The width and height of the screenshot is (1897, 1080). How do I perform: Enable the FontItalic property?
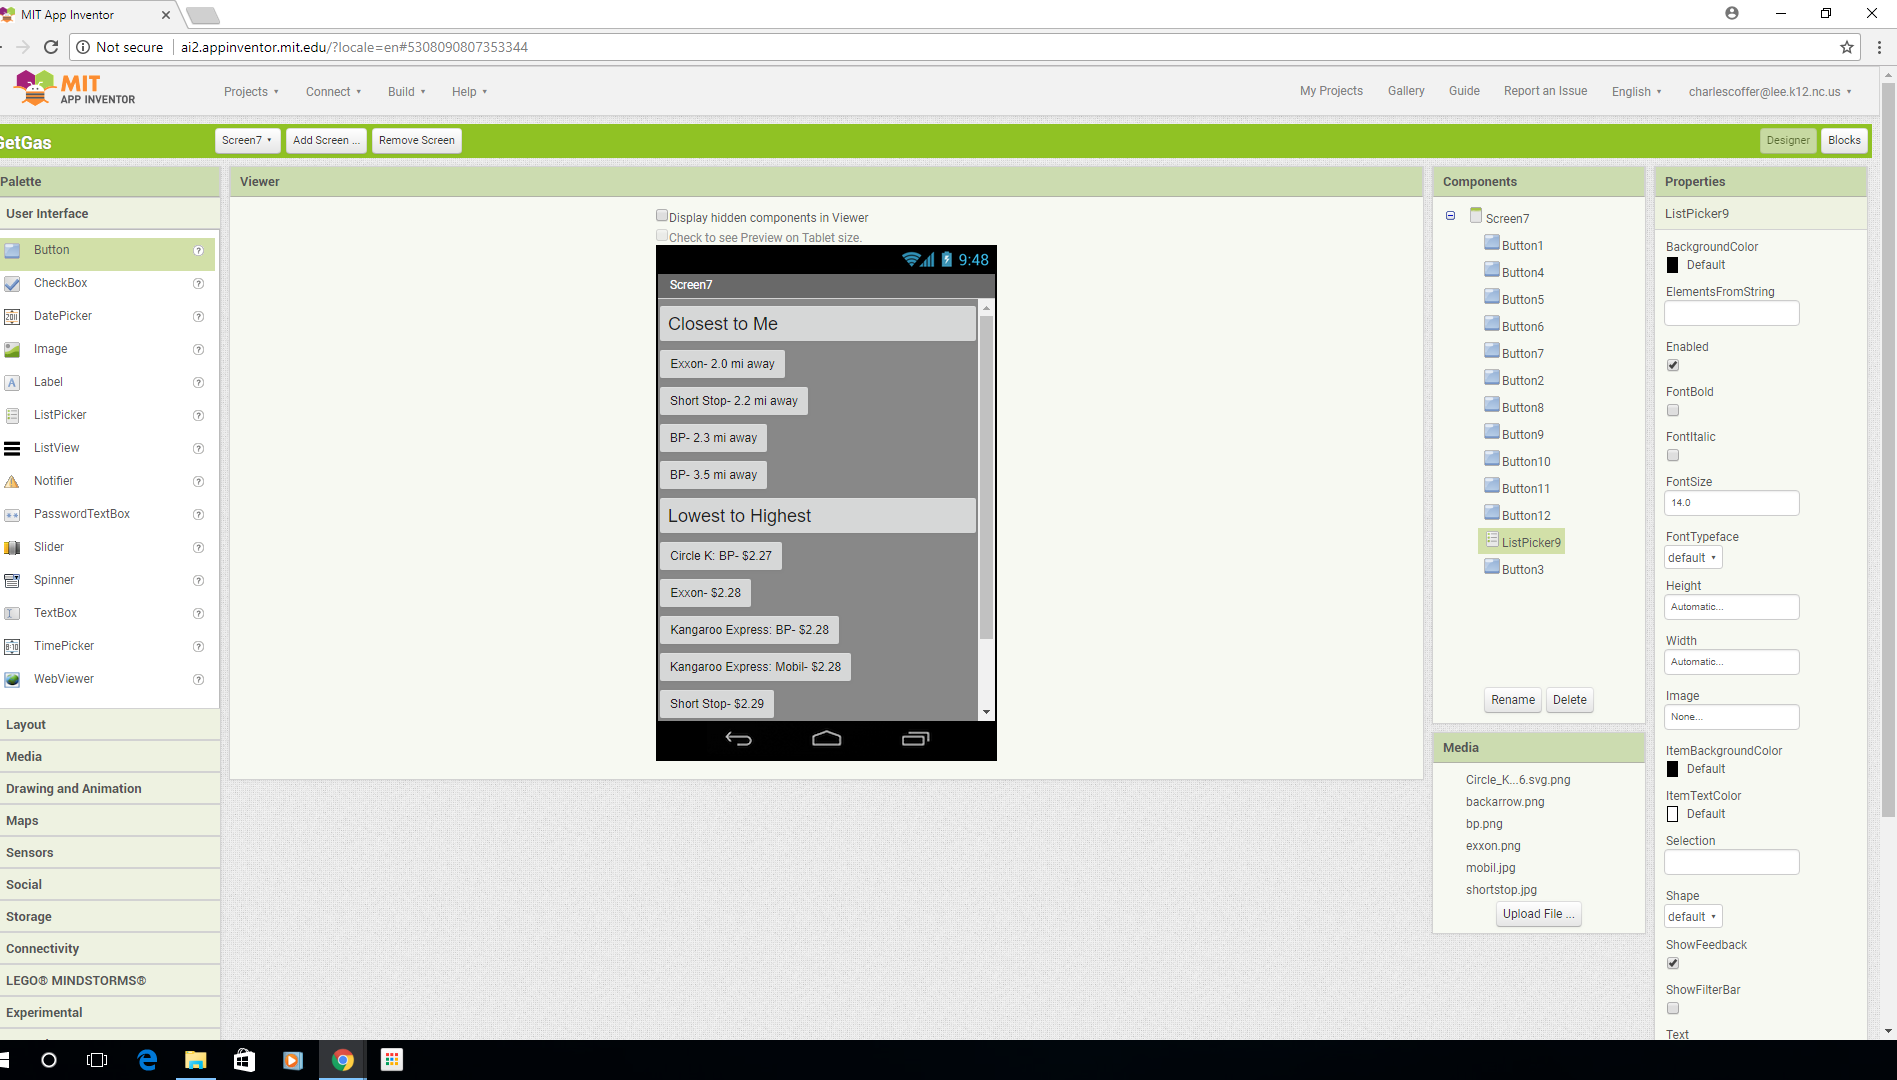point(1673,455)
